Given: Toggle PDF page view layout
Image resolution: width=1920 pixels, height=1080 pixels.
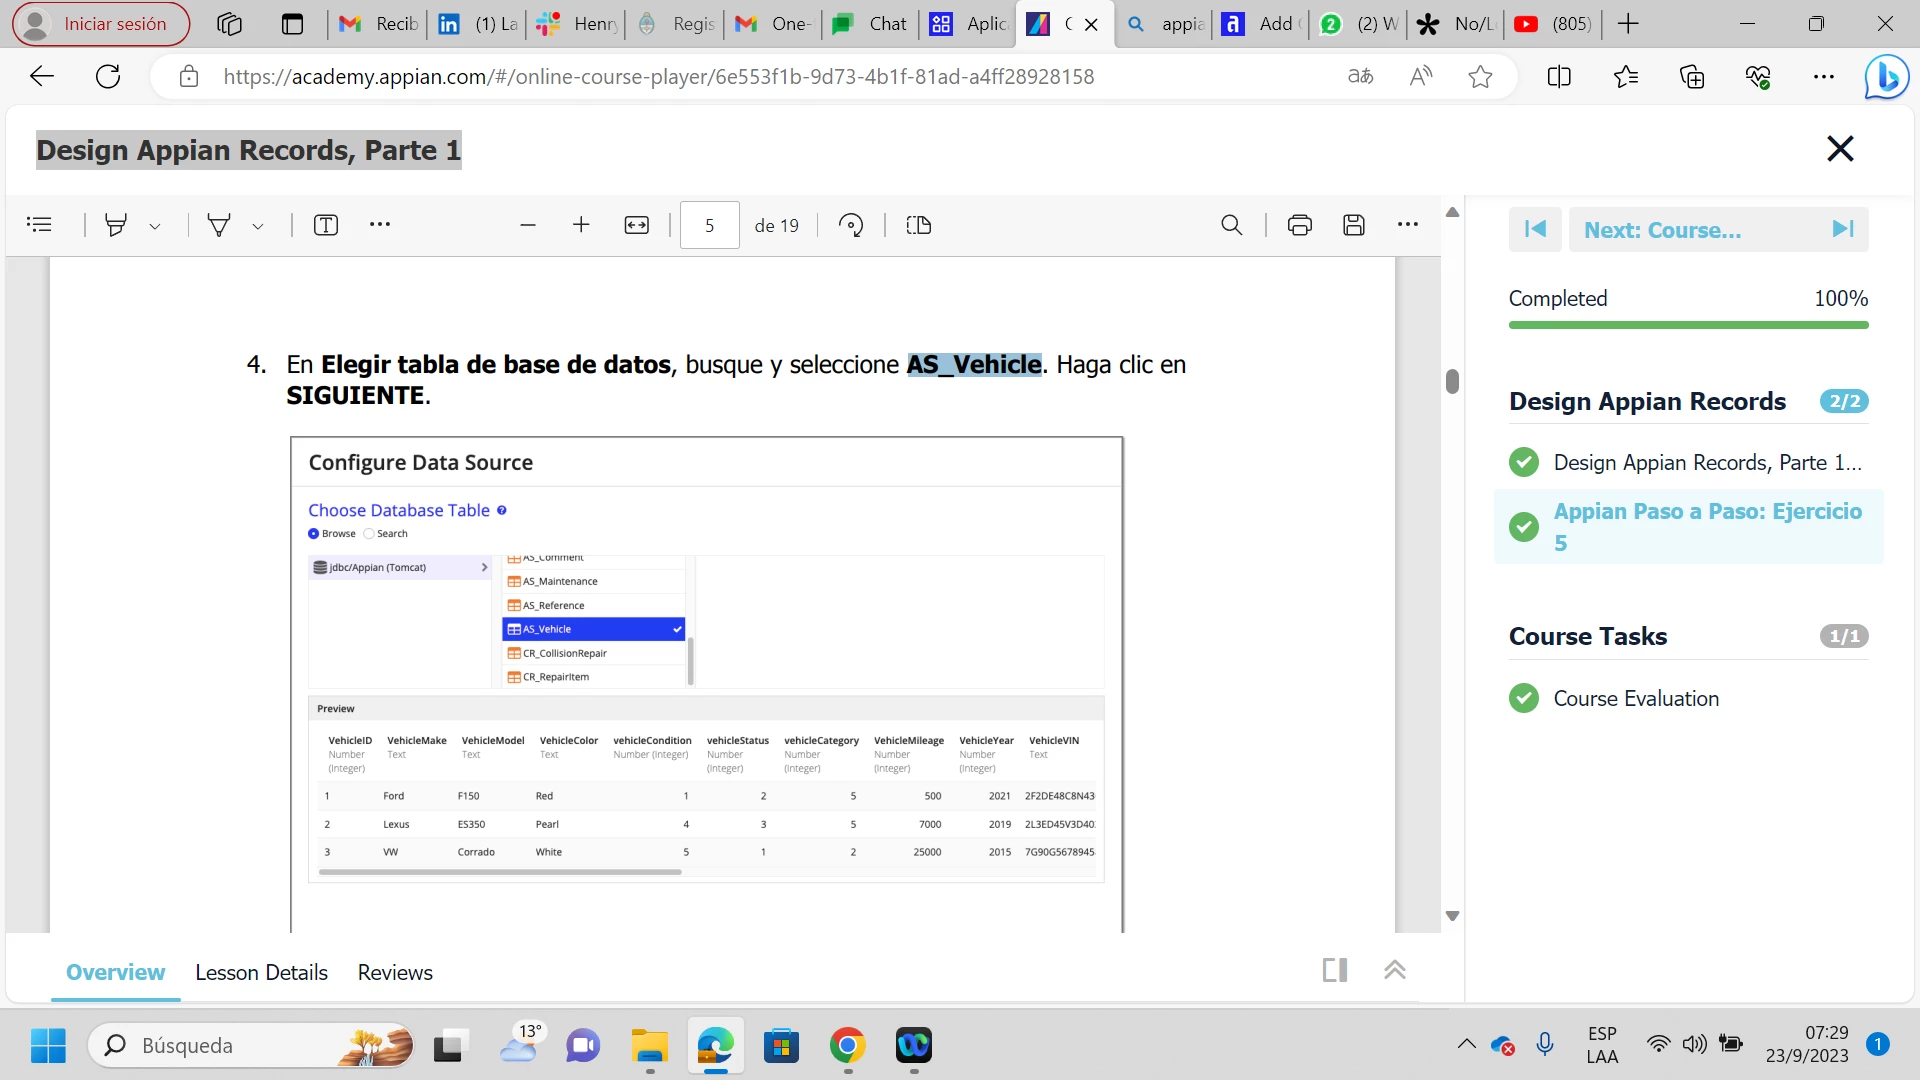Looking at the screenshot, I should coord(919,225).
